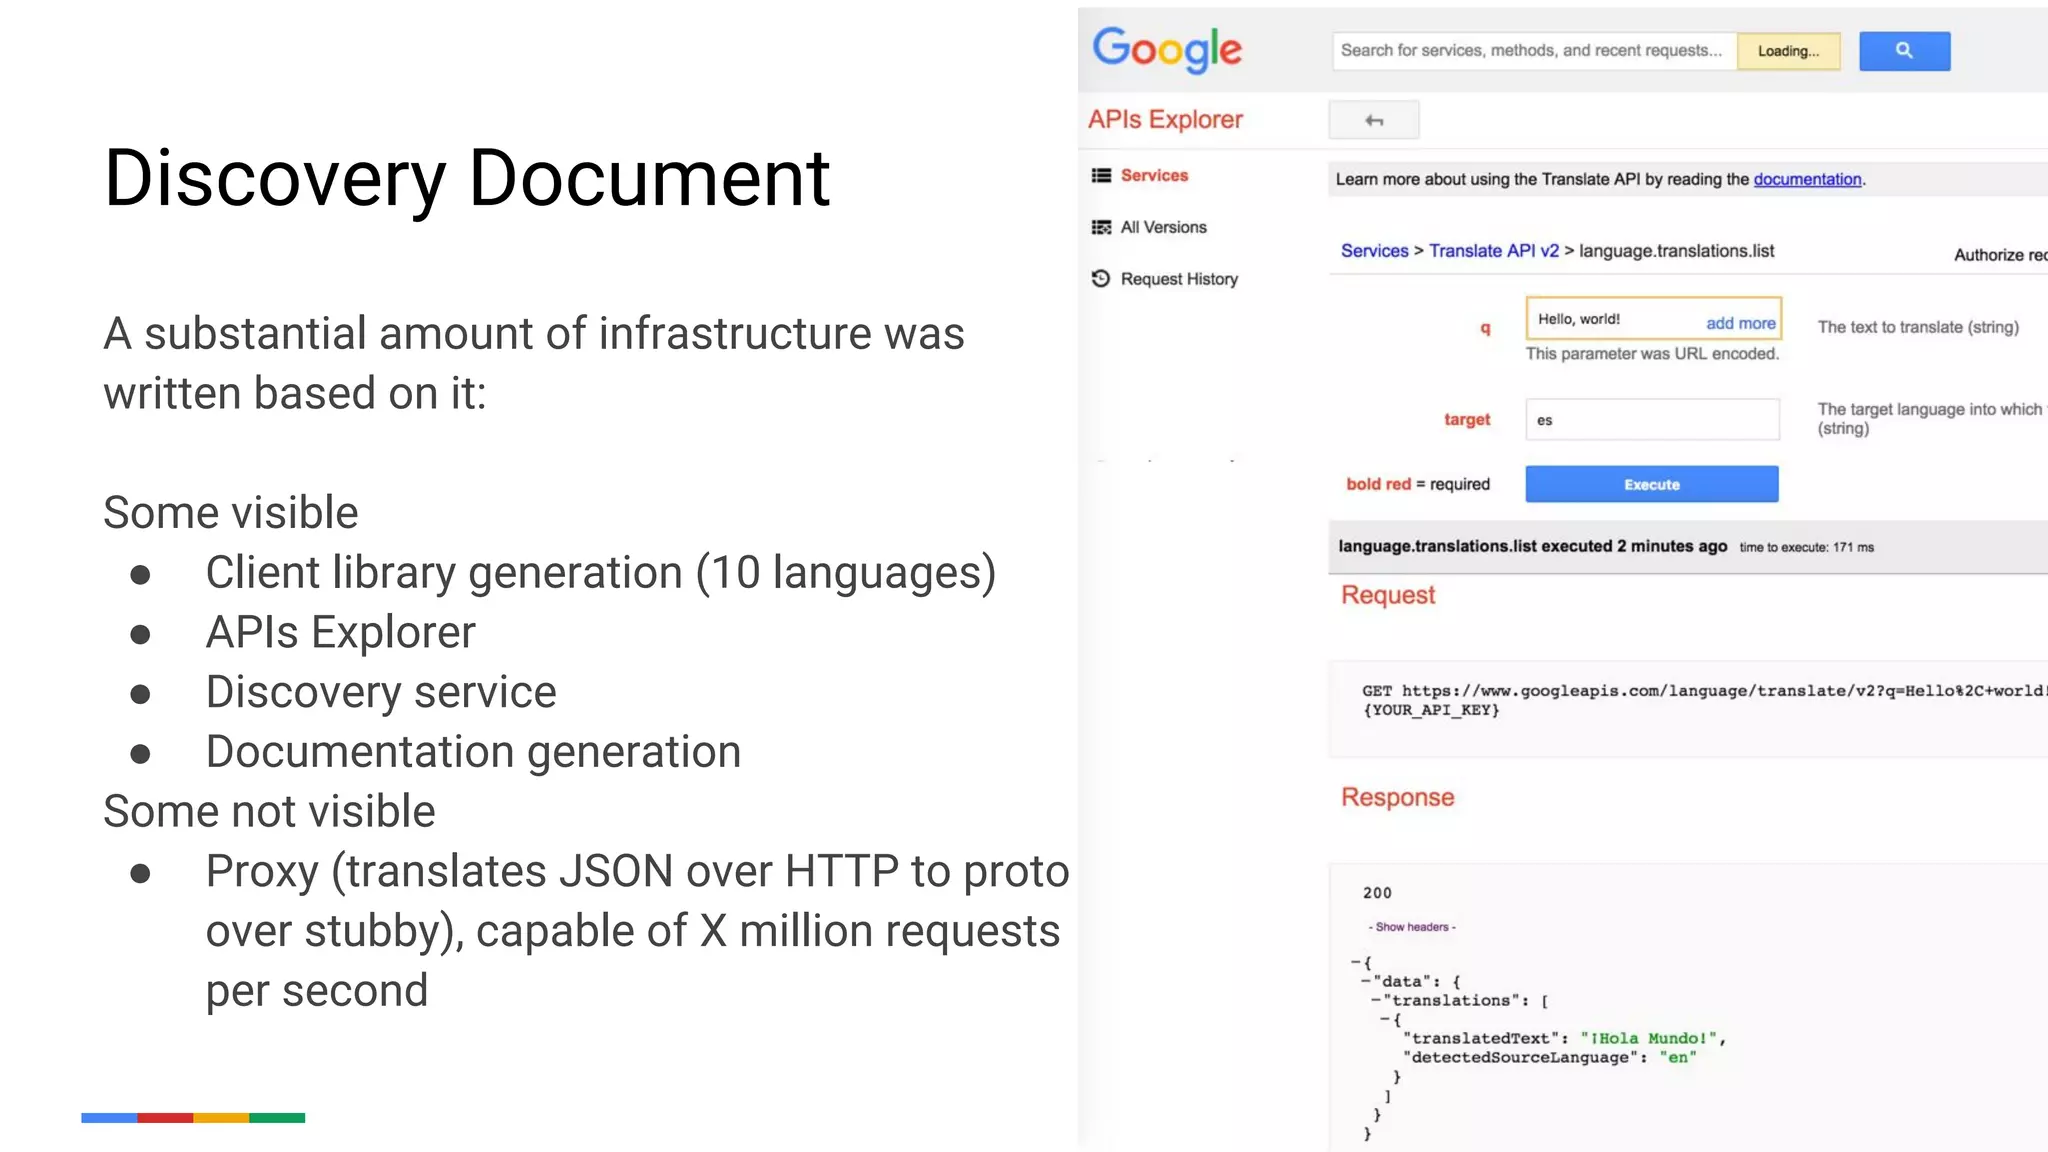Click the Request section heading
This screenshot has height=1152, width=2048.
[1388, 595]
